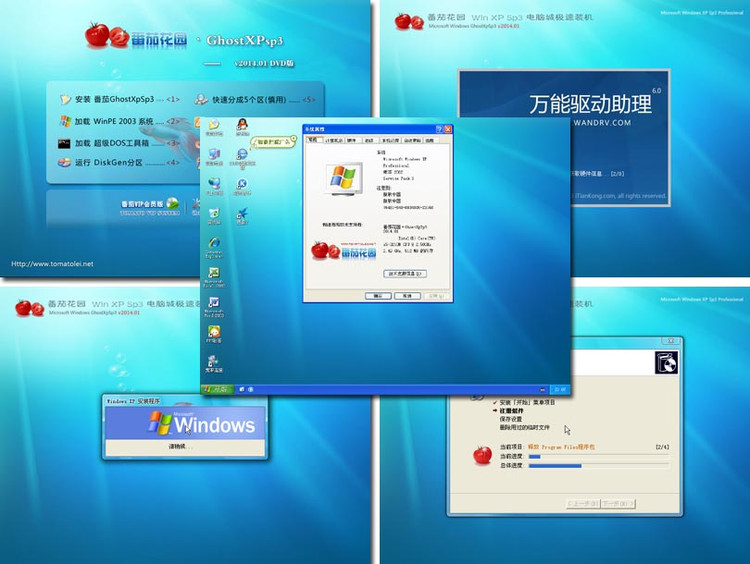This screenshot has width=750, height=564.
Task: Switch to third tab in System Properties
Action: (x=352, y=140)
